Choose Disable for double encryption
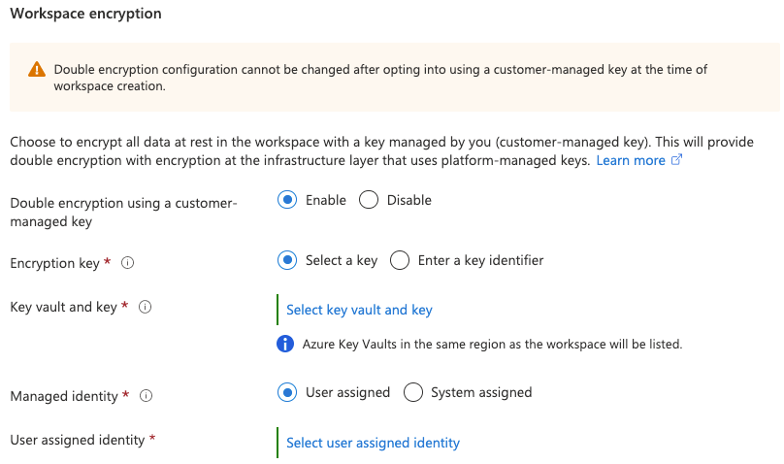Viewport: 784px width, 464px height. (368, 200)
